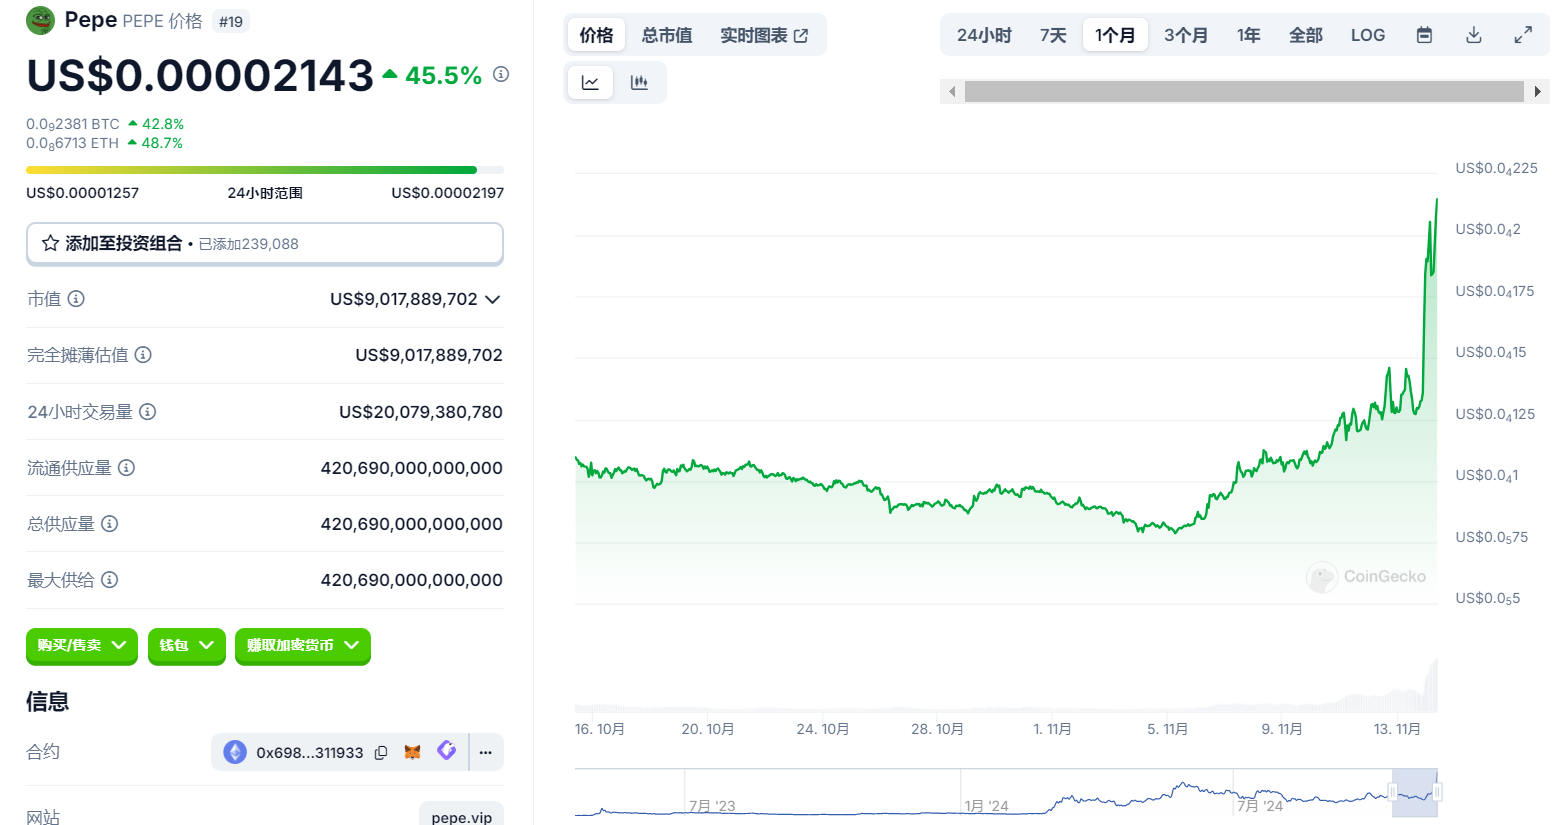
Task: Select the 1-month time range
Action: (1115, 35)
